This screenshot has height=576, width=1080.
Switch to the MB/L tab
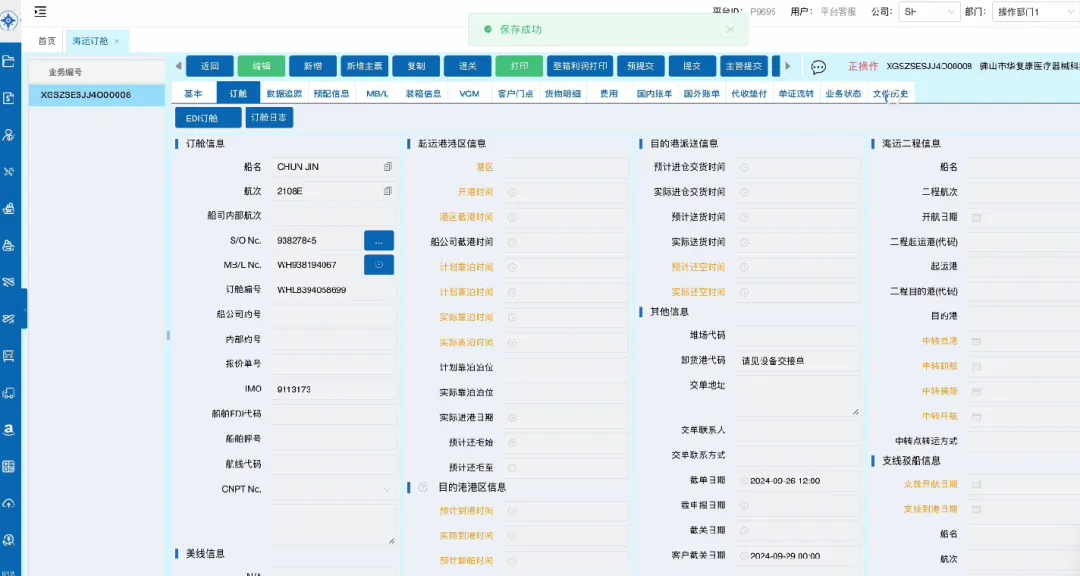point(377,93)
